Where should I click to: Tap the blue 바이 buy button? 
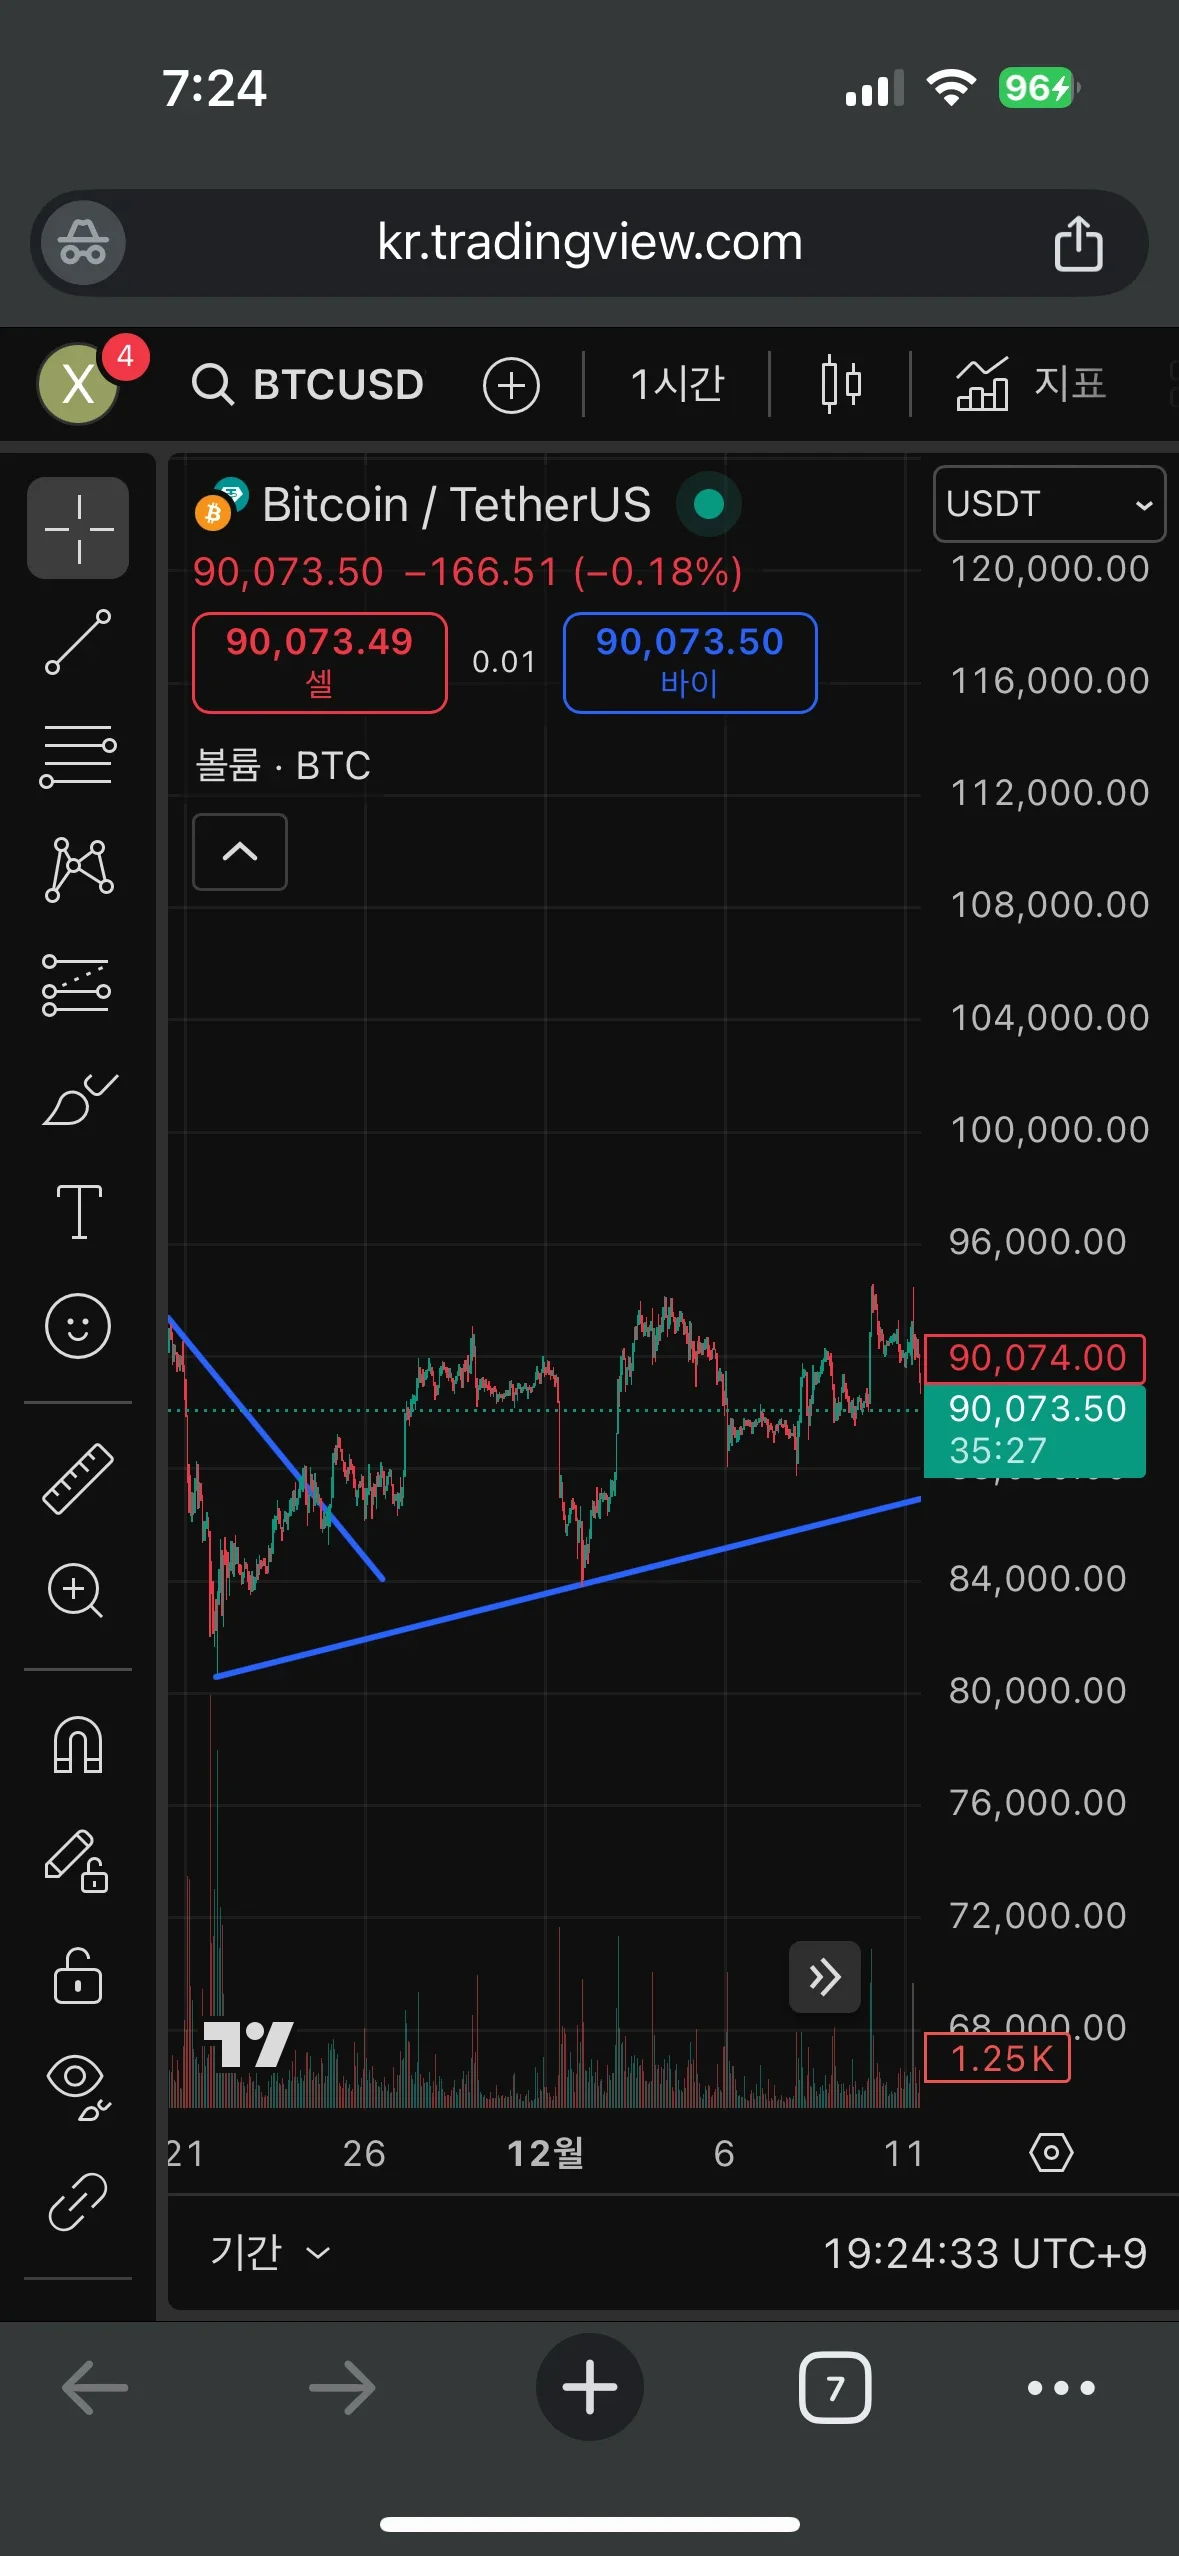coord(690,662)
